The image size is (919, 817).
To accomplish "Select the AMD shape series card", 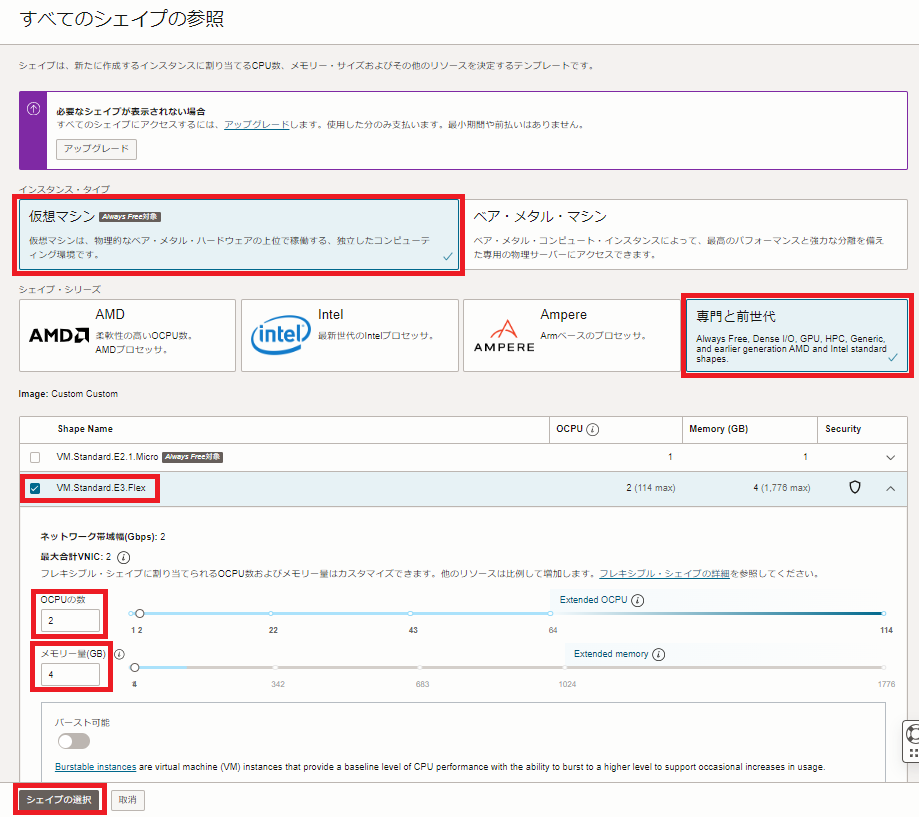I will click(127, 335).
